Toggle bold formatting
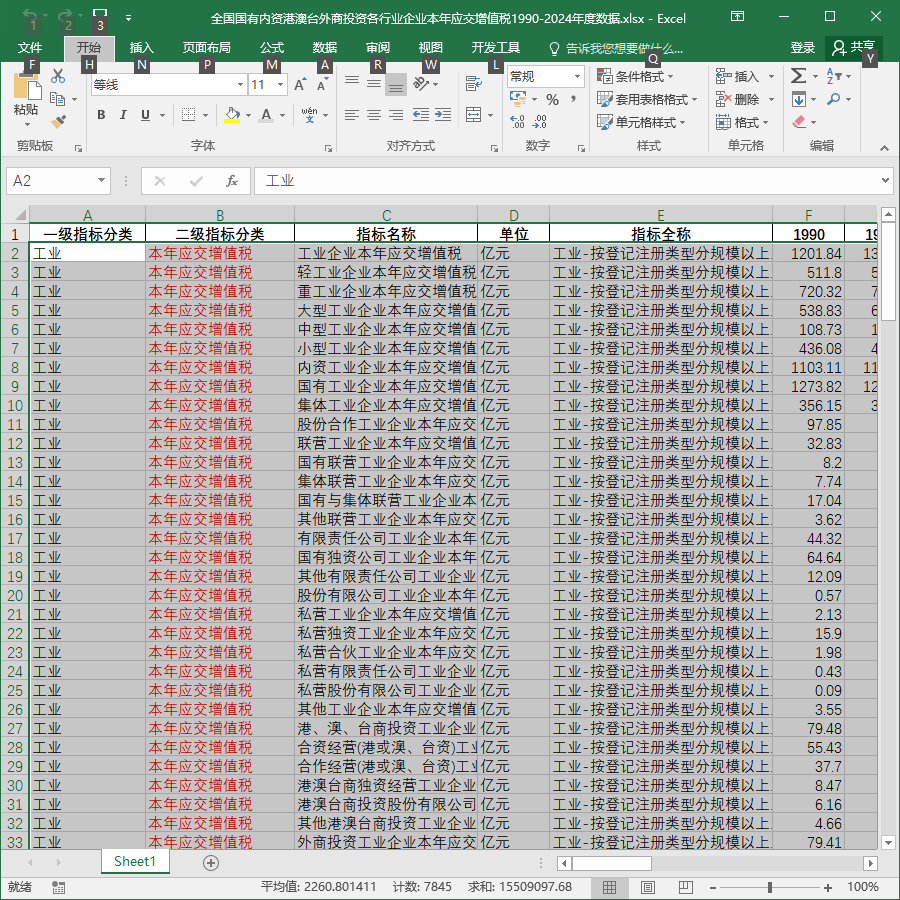Screen dimensions: 900x900 101,115
